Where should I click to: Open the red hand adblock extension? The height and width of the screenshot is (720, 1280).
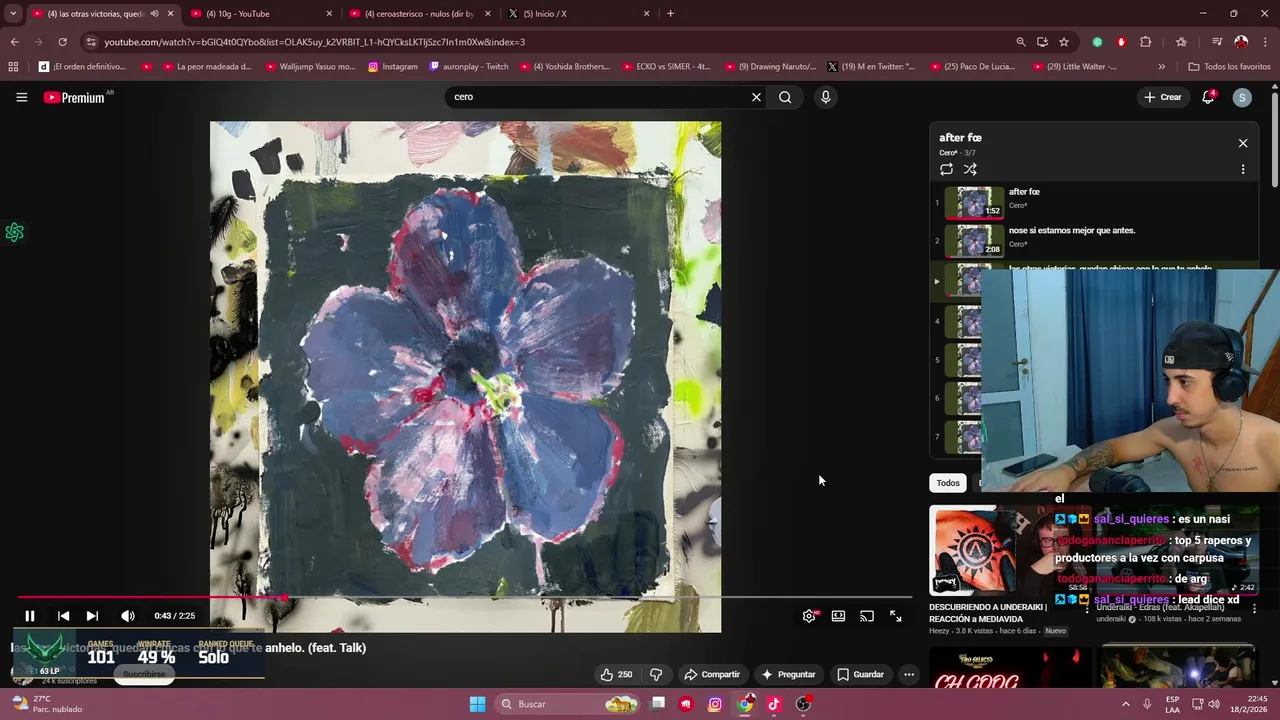[x=1121, y=42]
